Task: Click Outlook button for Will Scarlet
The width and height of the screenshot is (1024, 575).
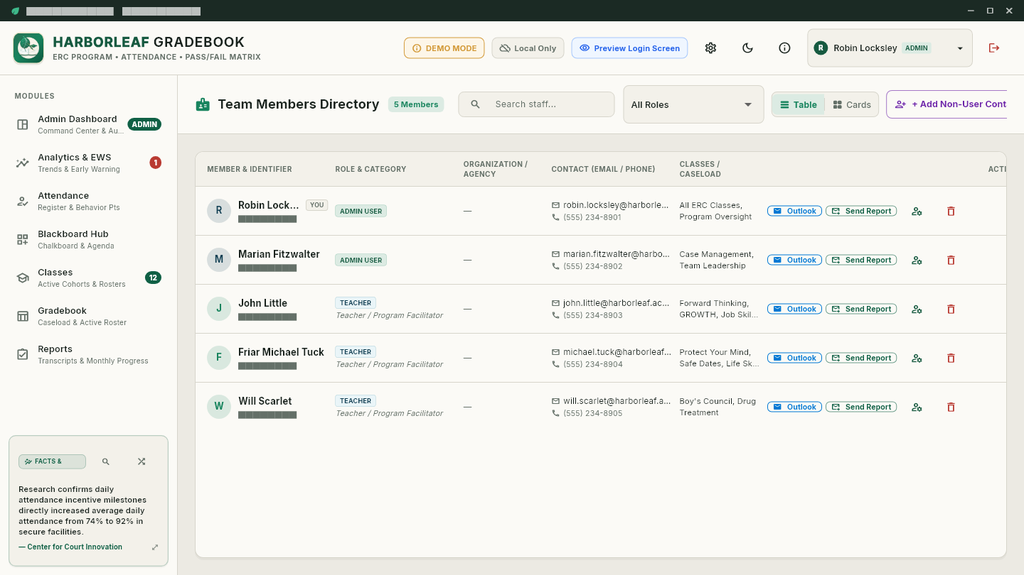Action: tap(794, 407)
